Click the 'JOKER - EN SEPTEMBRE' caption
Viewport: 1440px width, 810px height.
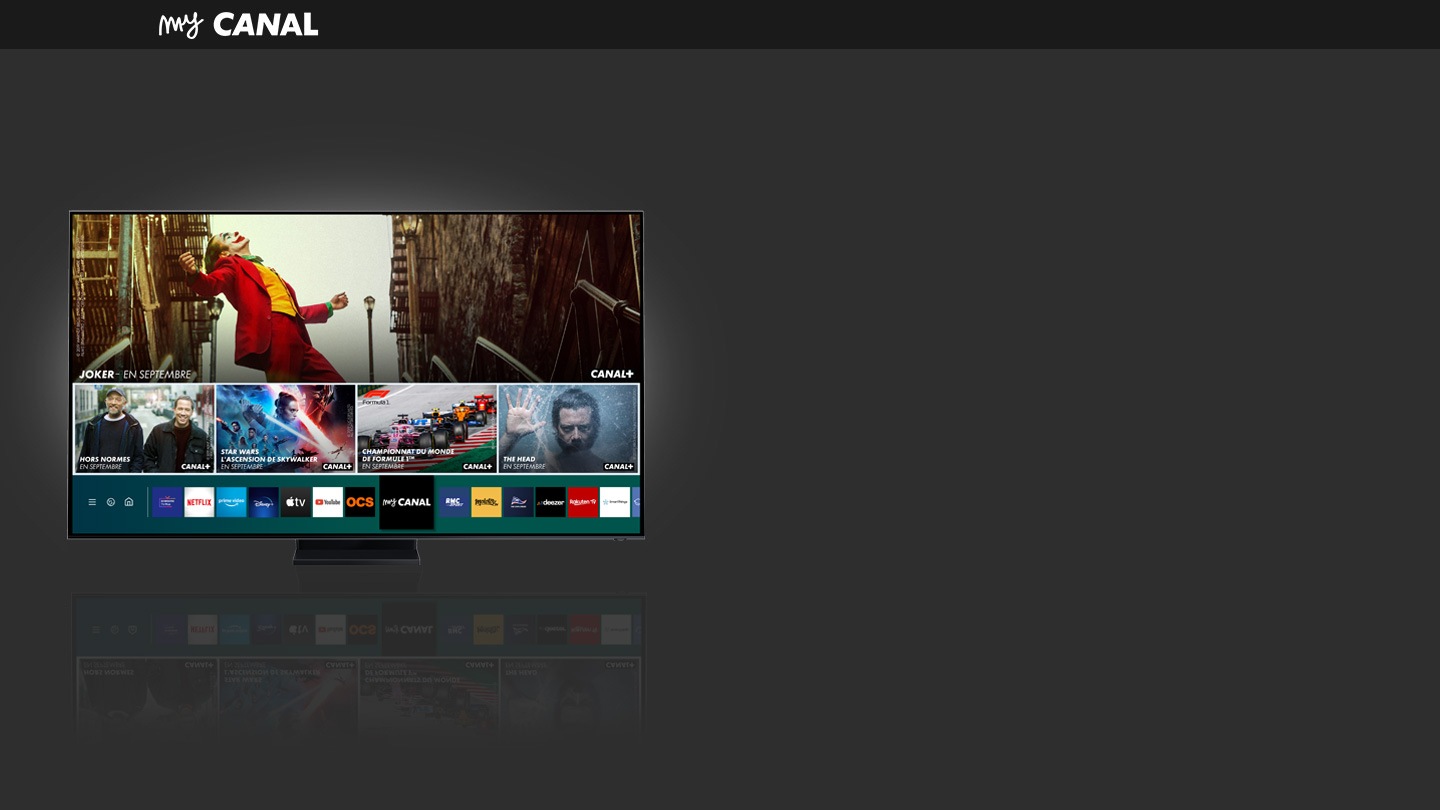coord(135,374)
